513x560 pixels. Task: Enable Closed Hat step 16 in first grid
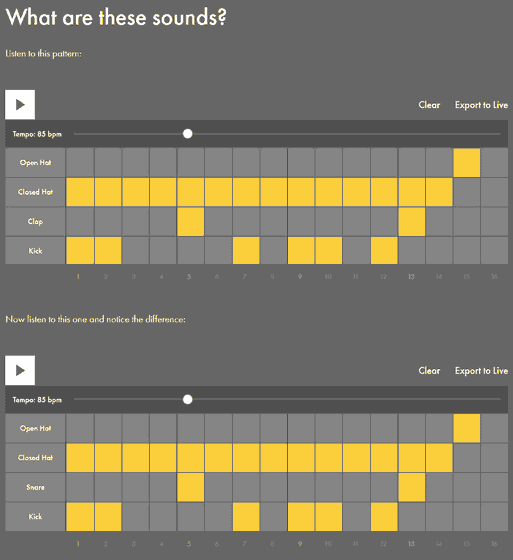(494, 192)
